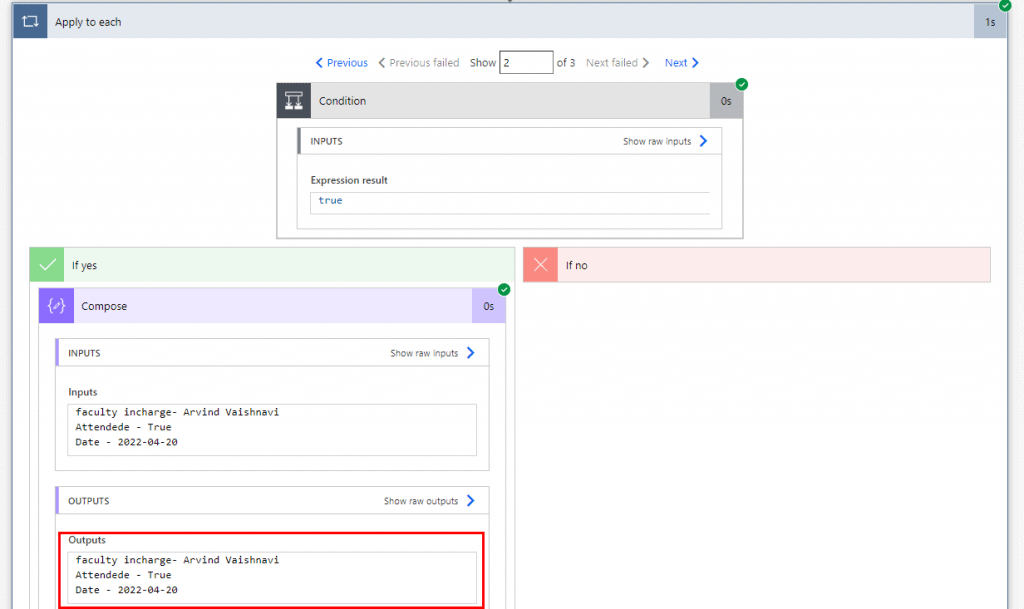Click the Compose action icon
Viewport: 1024px width, 609px height.
56,305
